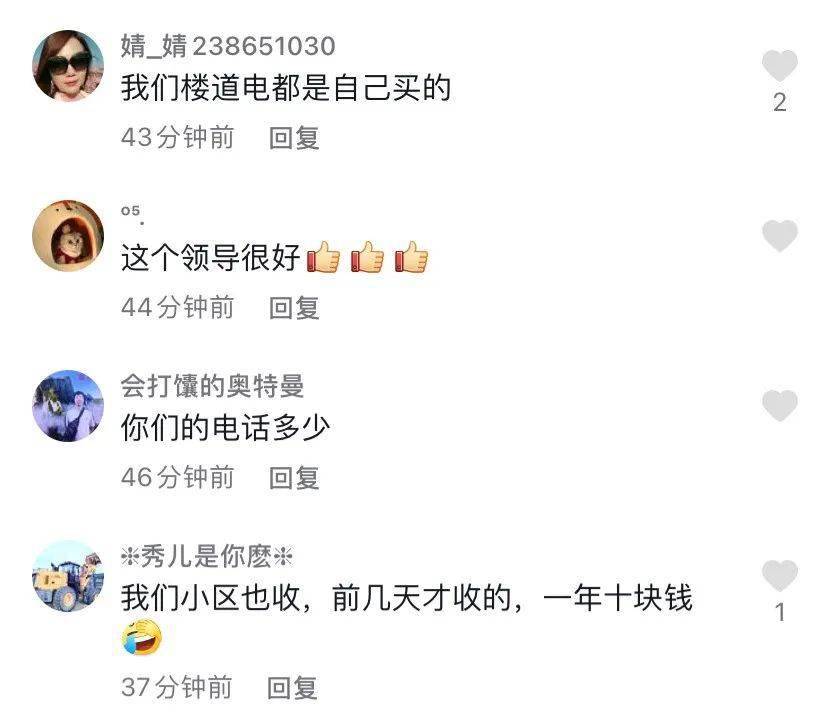Select the comment text '你们的电话多少'
Screen dimensions: 828x718
[225, 428]
